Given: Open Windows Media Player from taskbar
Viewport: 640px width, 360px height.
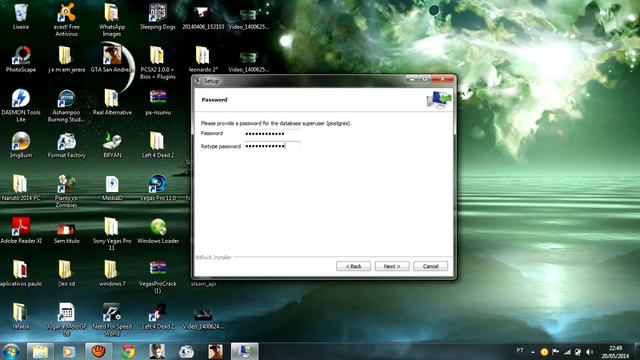Looking at the screenshot, I should (x=69, y=351).
